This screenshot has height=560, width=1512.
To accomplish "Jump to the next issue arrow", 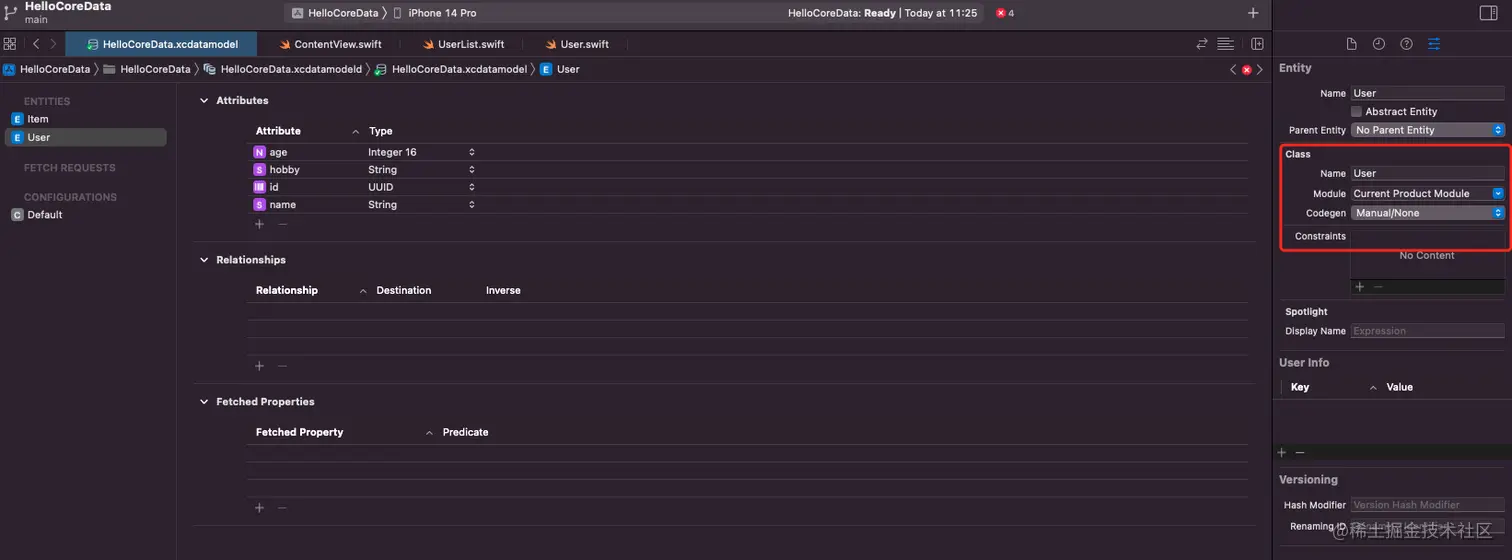I will click(1259, 70).
